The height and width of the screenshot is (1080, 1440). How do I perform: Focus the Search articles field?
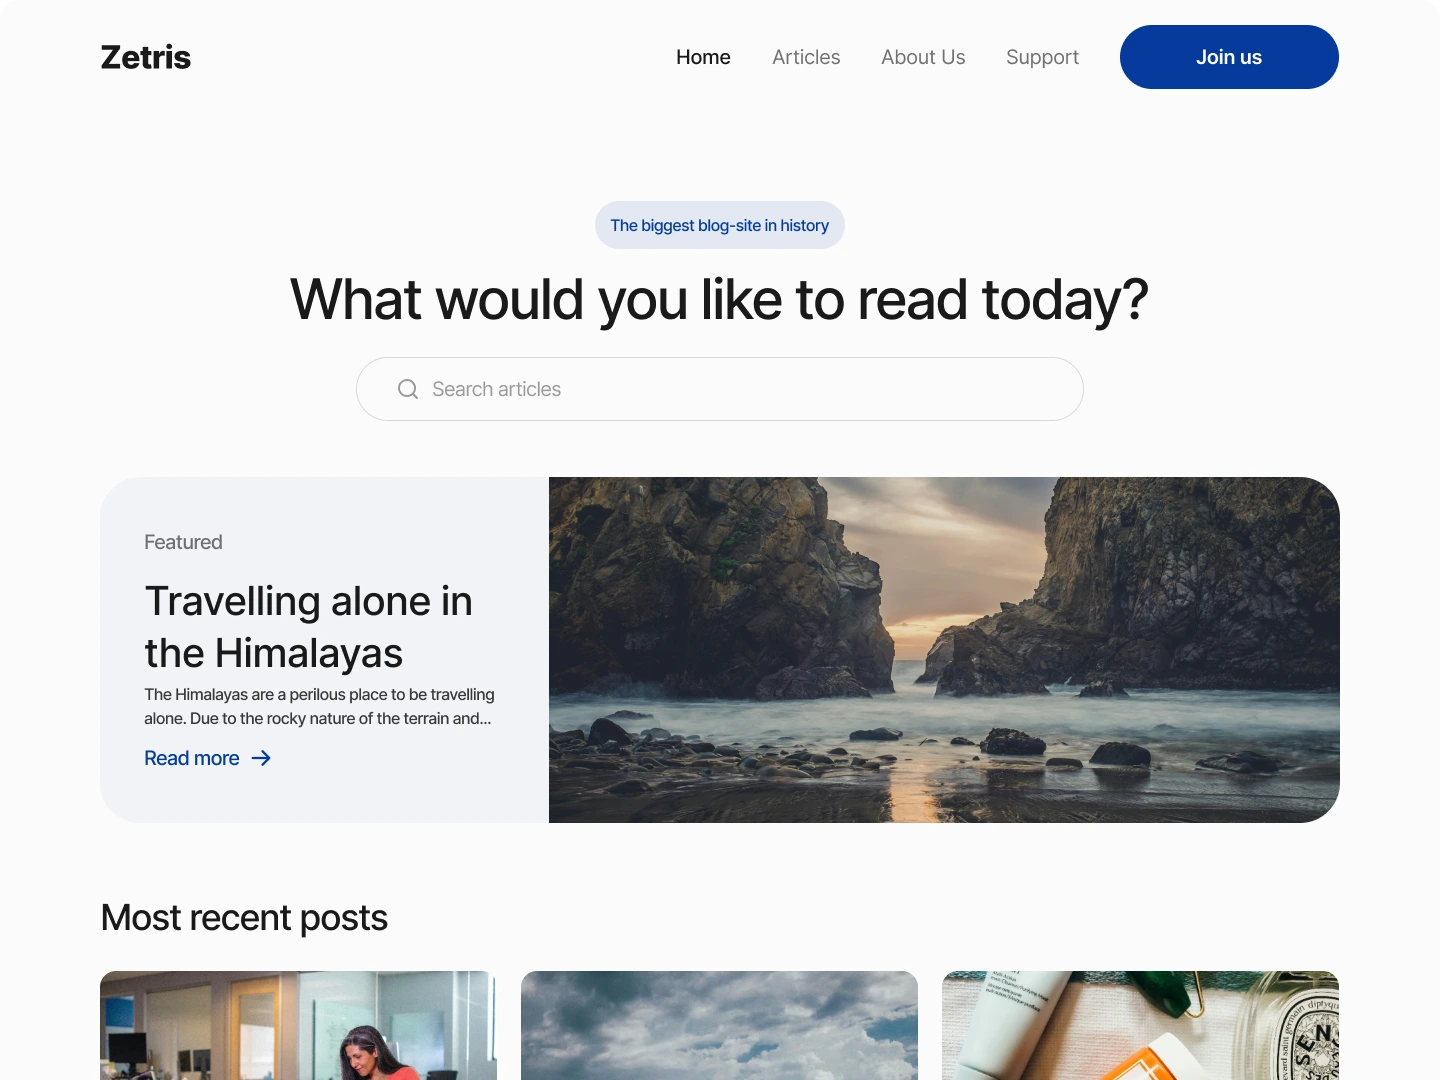(x=720, y=389)
